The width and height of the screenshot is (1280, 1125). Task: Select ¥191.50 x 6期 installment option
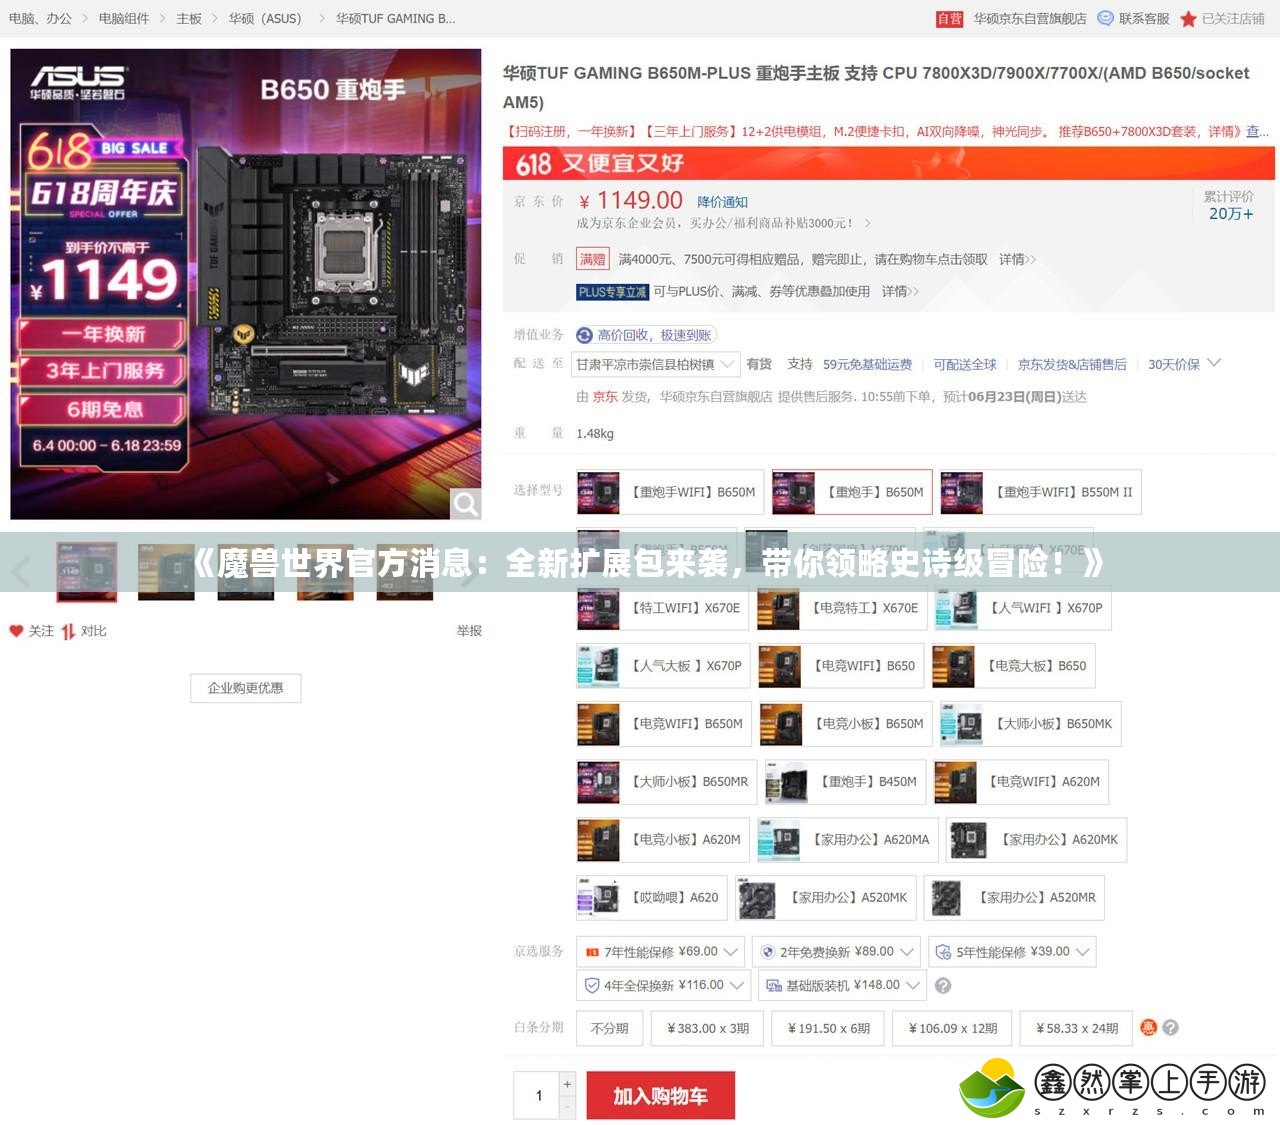coord(829,1028)
